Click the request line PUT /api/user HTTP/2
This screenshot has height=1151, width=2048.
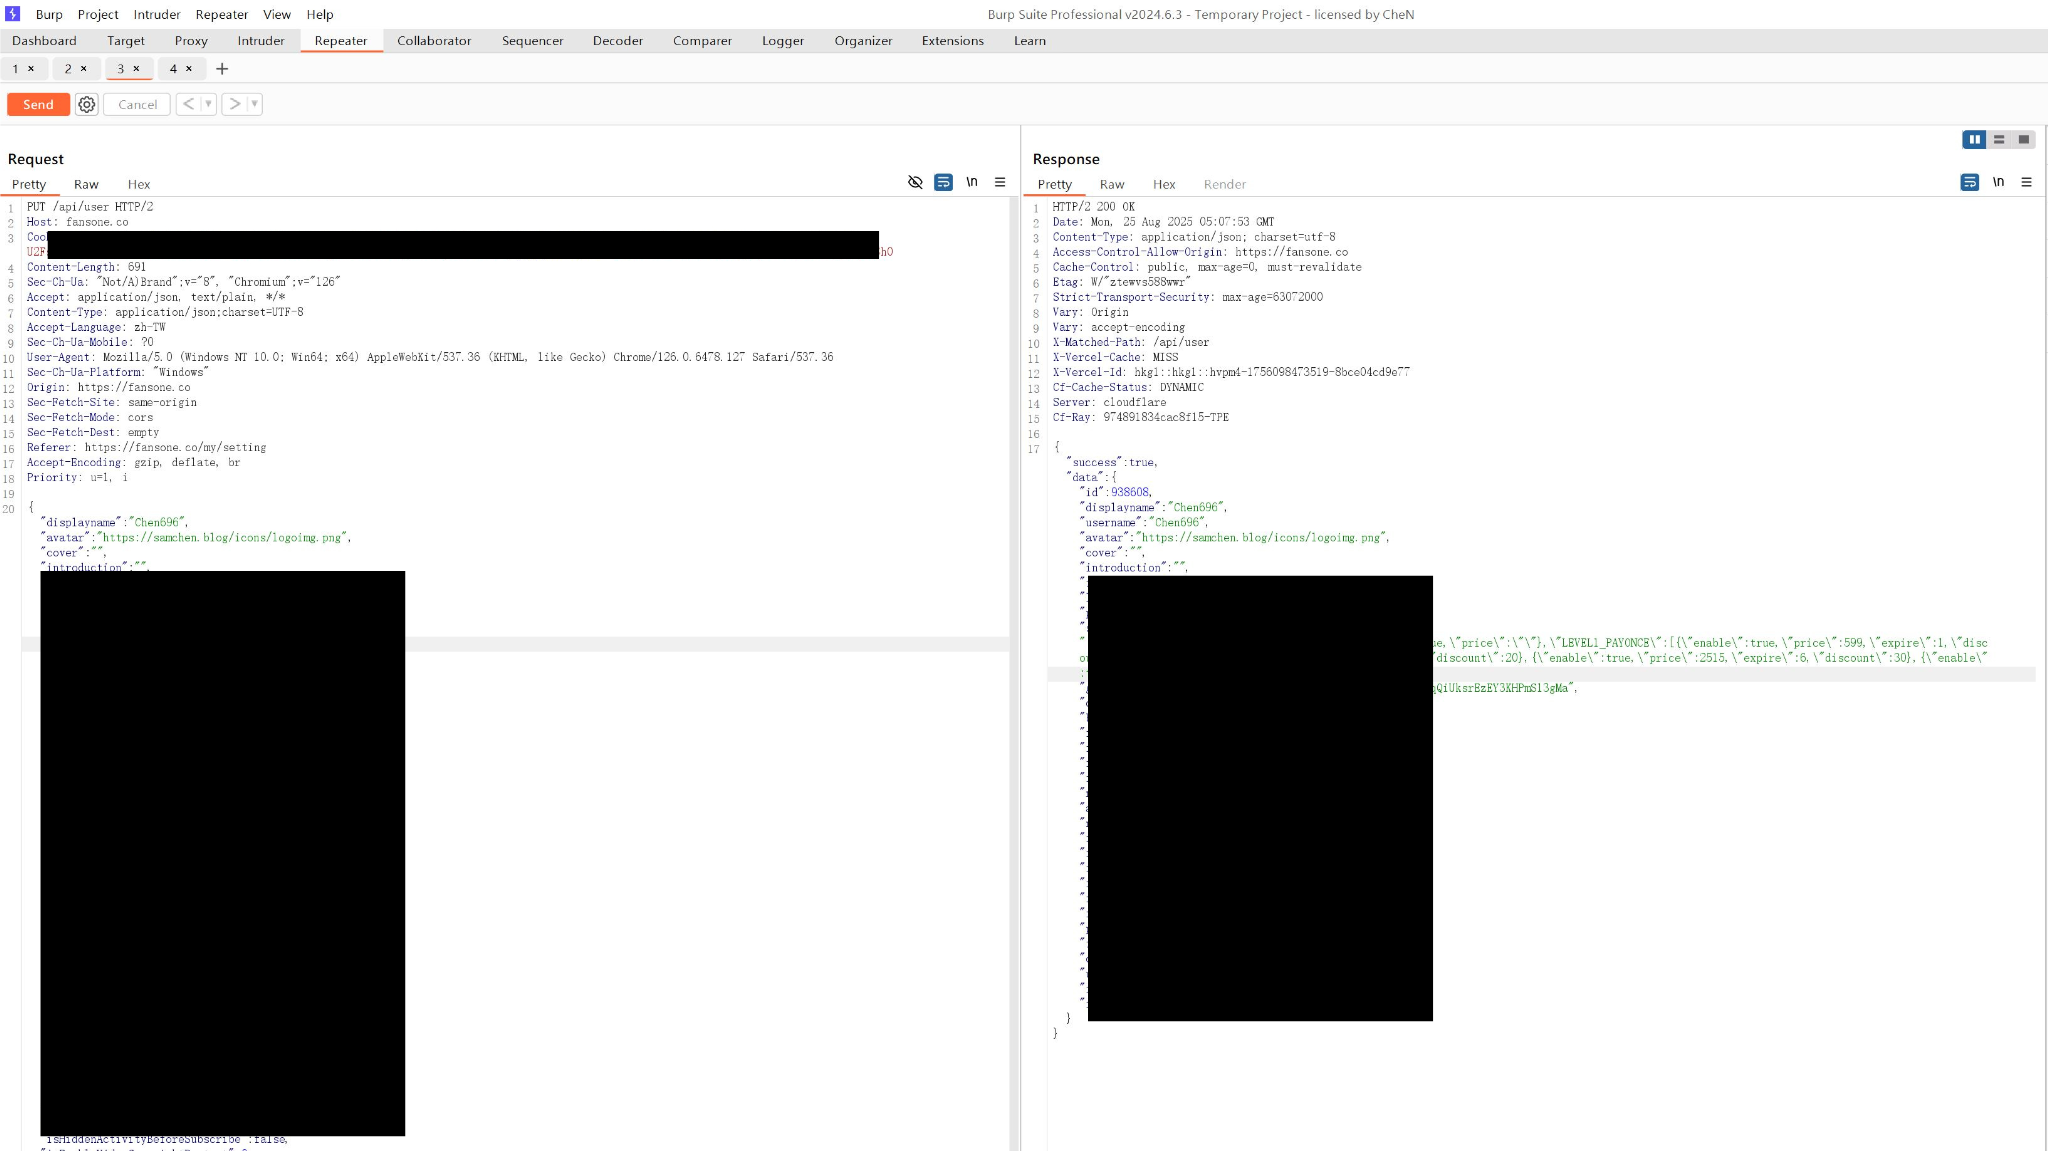point(90,207)
